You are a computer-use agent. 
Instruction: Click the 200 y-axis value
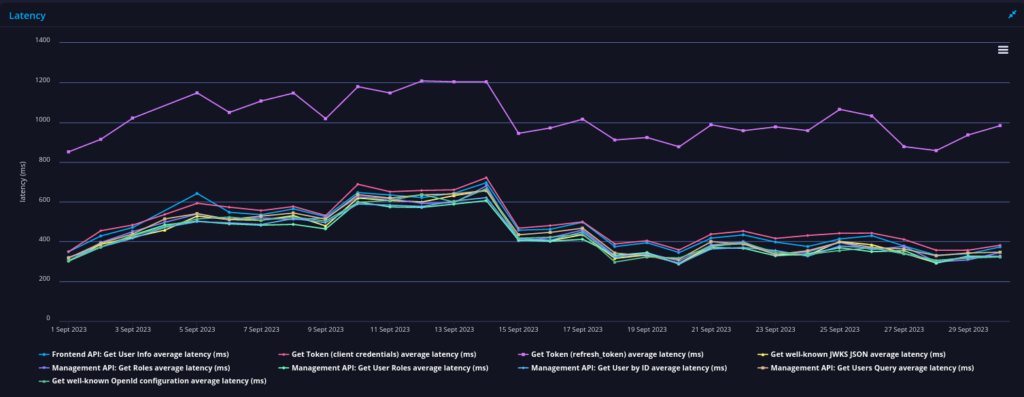pyautogui.click(x=44, y=279)
